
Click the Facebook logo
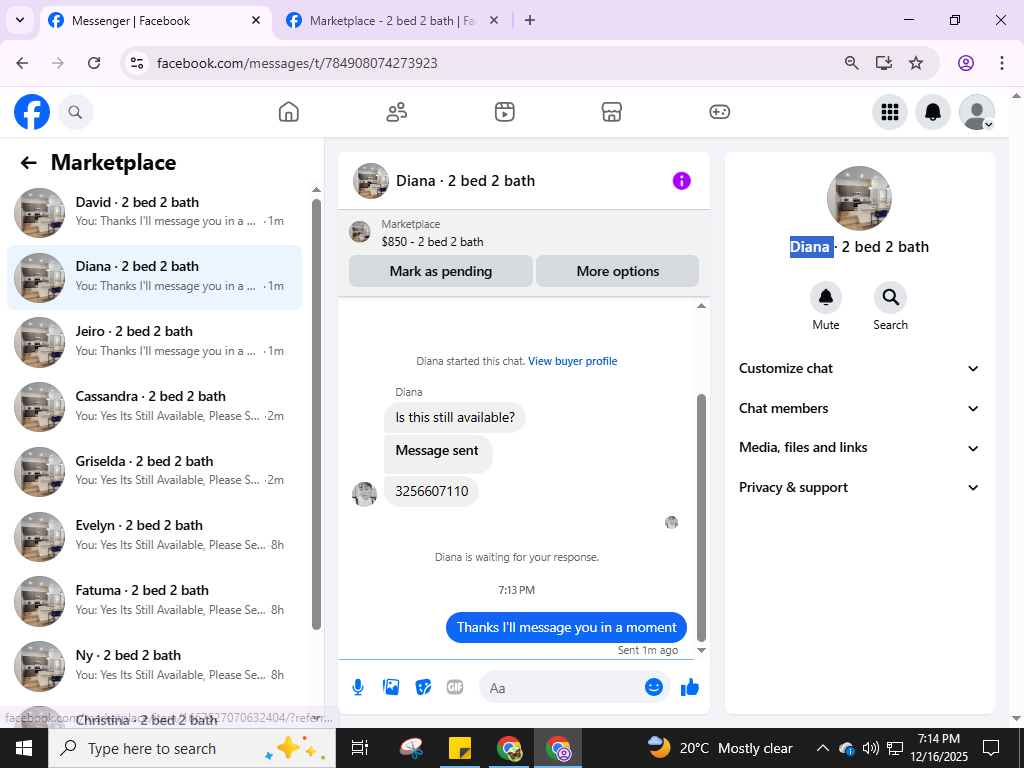click(32, 112)
